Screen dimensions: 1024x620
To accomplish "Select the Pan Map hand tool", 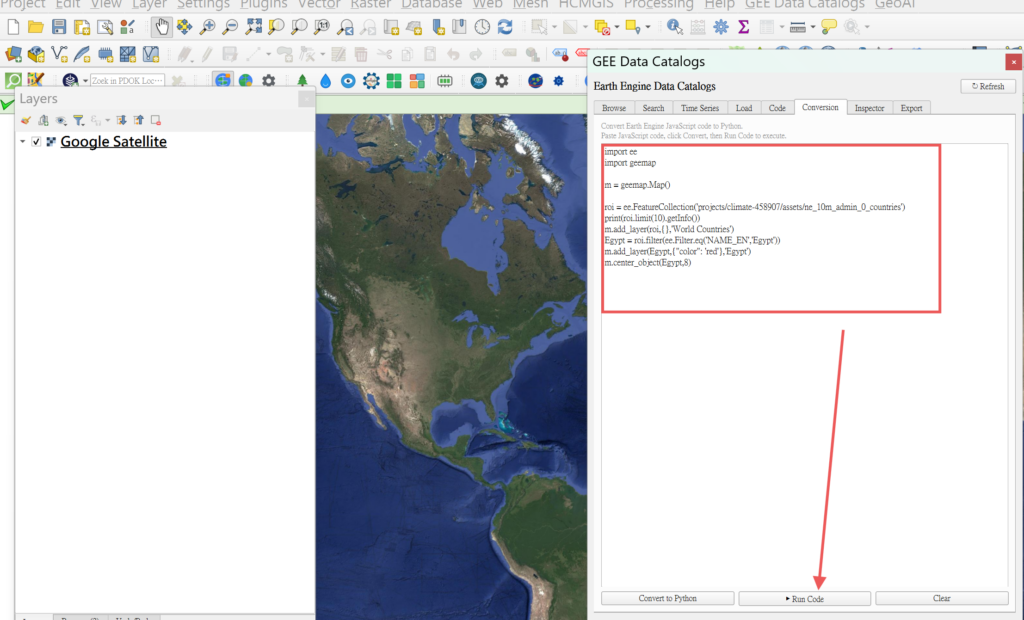I will [x=161, y=26].
